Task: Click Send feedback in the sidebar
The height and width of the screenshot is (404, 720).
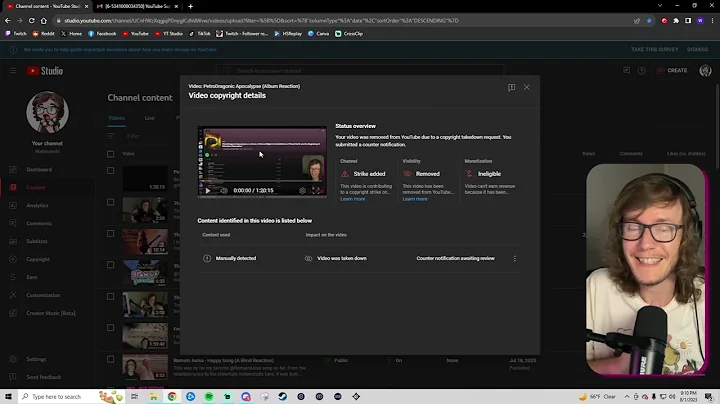Action: (46, 377)
